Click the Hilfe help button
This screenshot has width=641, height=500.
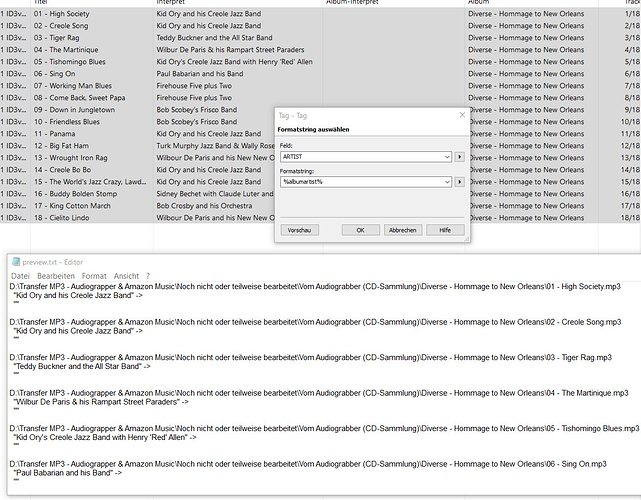pos(445,230)
